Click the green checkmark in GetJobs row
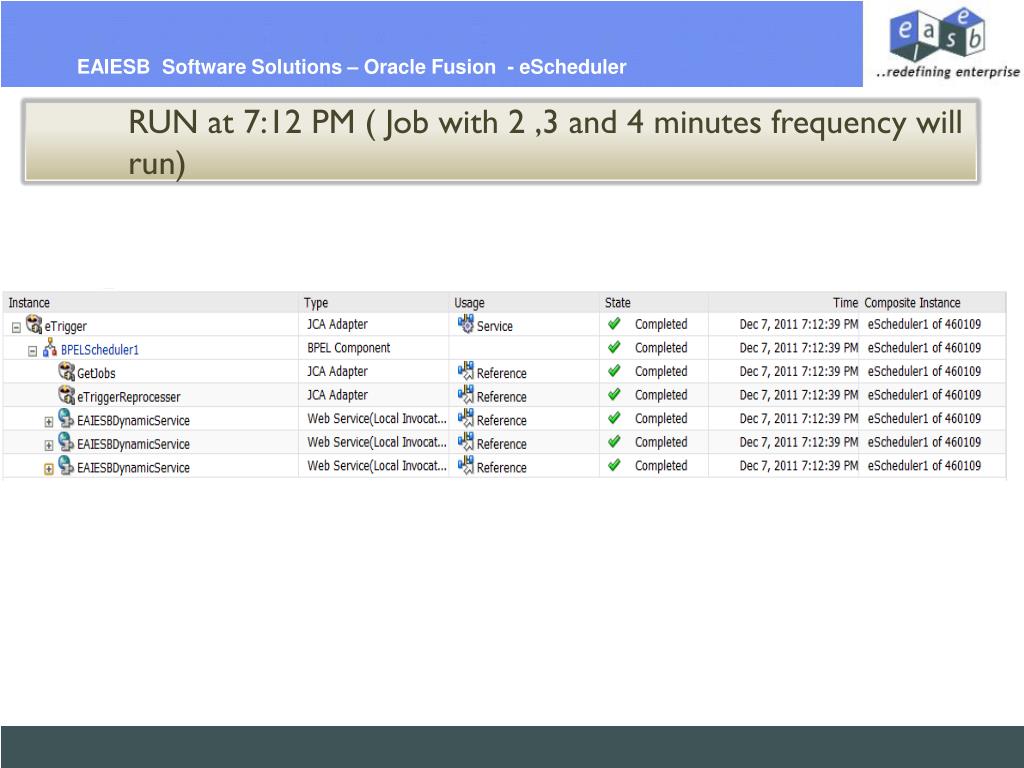This screenshot has width=1024, height=768. 614,371
